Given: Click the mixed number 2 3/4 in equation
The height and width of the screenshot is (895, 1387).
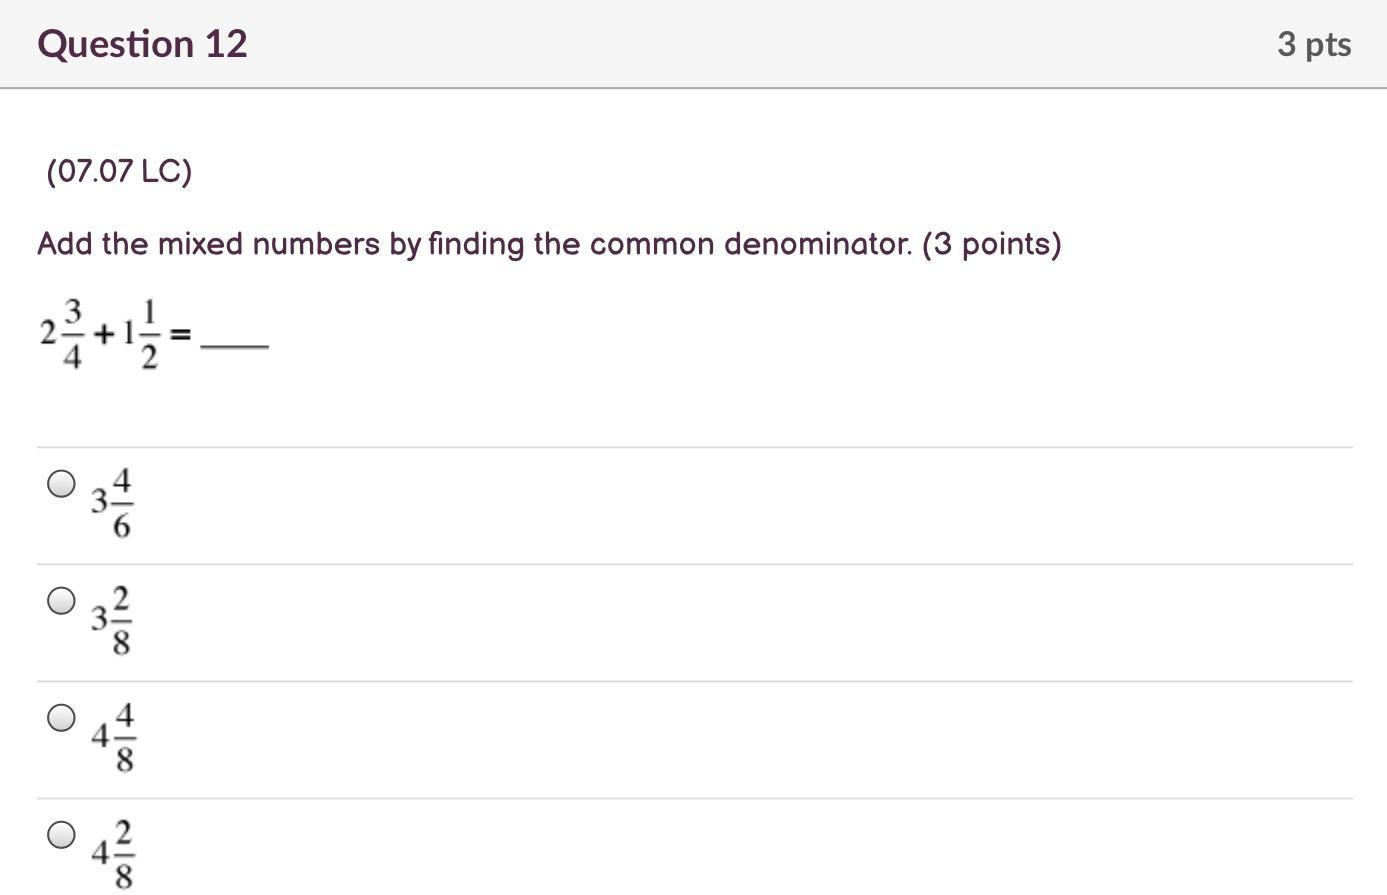Looking at the screenshot, I should pos(62,333).
